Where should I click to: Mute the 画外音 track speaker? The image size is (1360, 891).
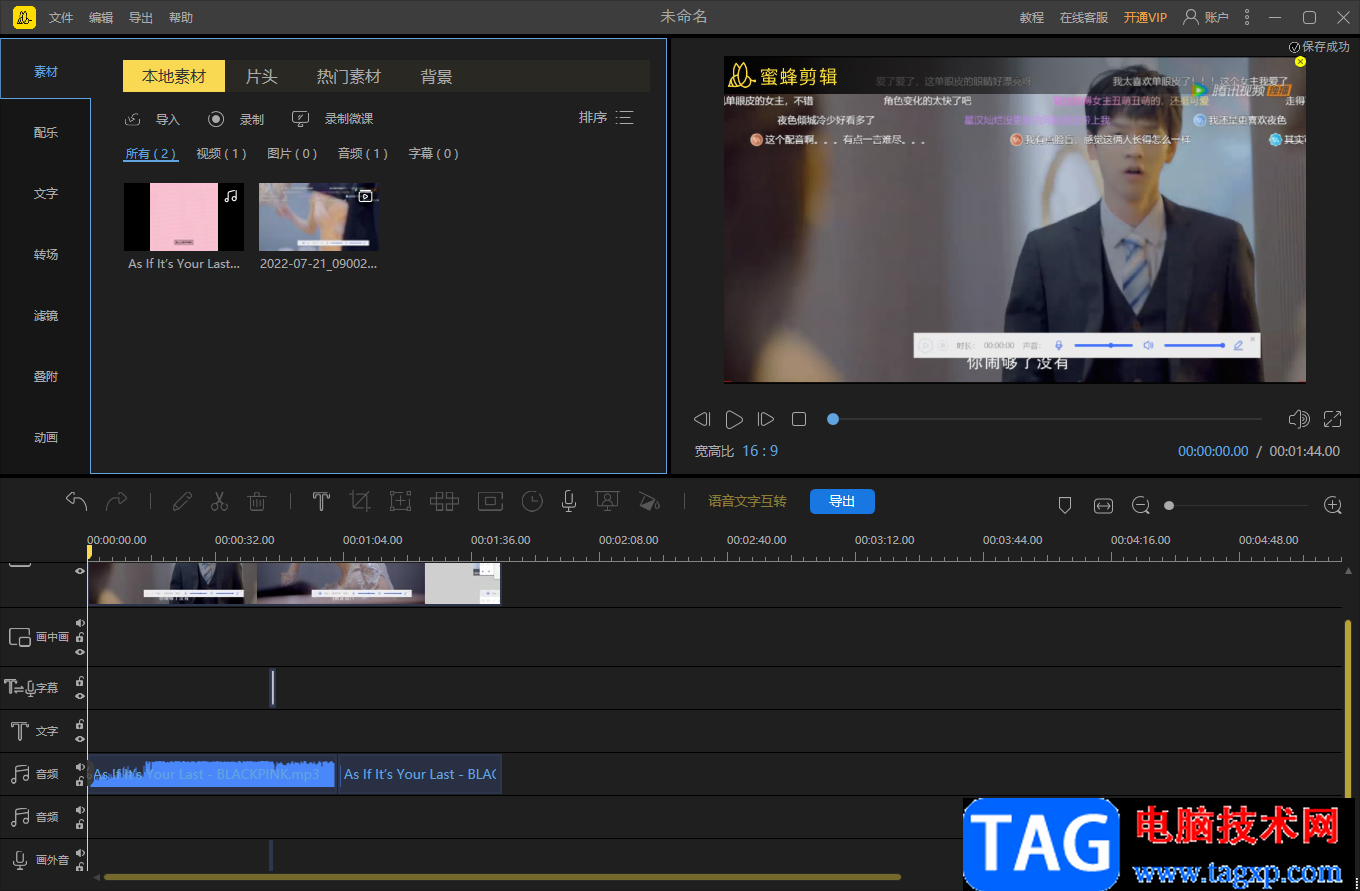pos(80,853)
